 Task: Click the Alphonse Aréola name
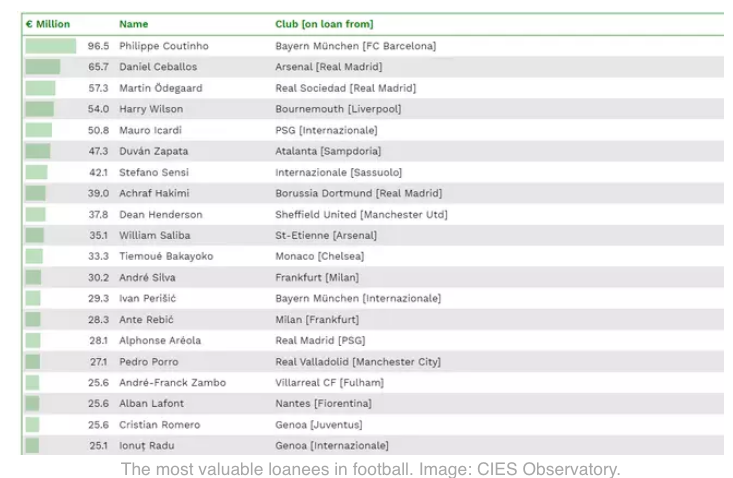tap(160, 340)
